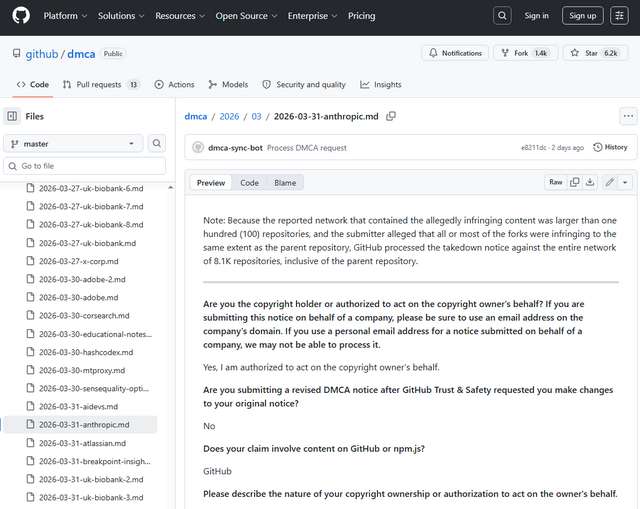Open the github owner link
640x509 pixels.
pos(42,54)
